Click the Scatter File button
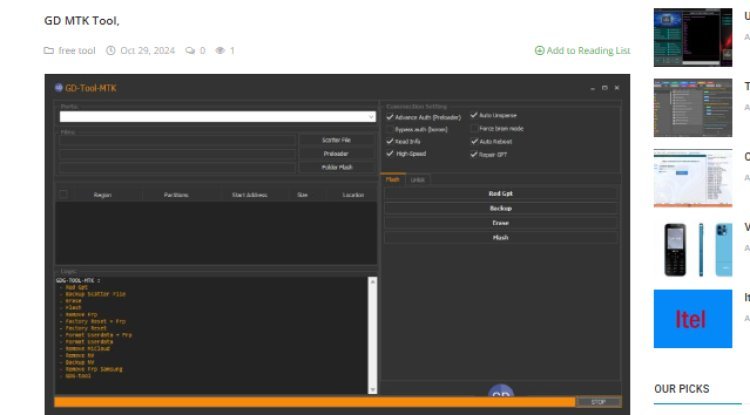The image size is (750, 415). (x=336, y=140)
